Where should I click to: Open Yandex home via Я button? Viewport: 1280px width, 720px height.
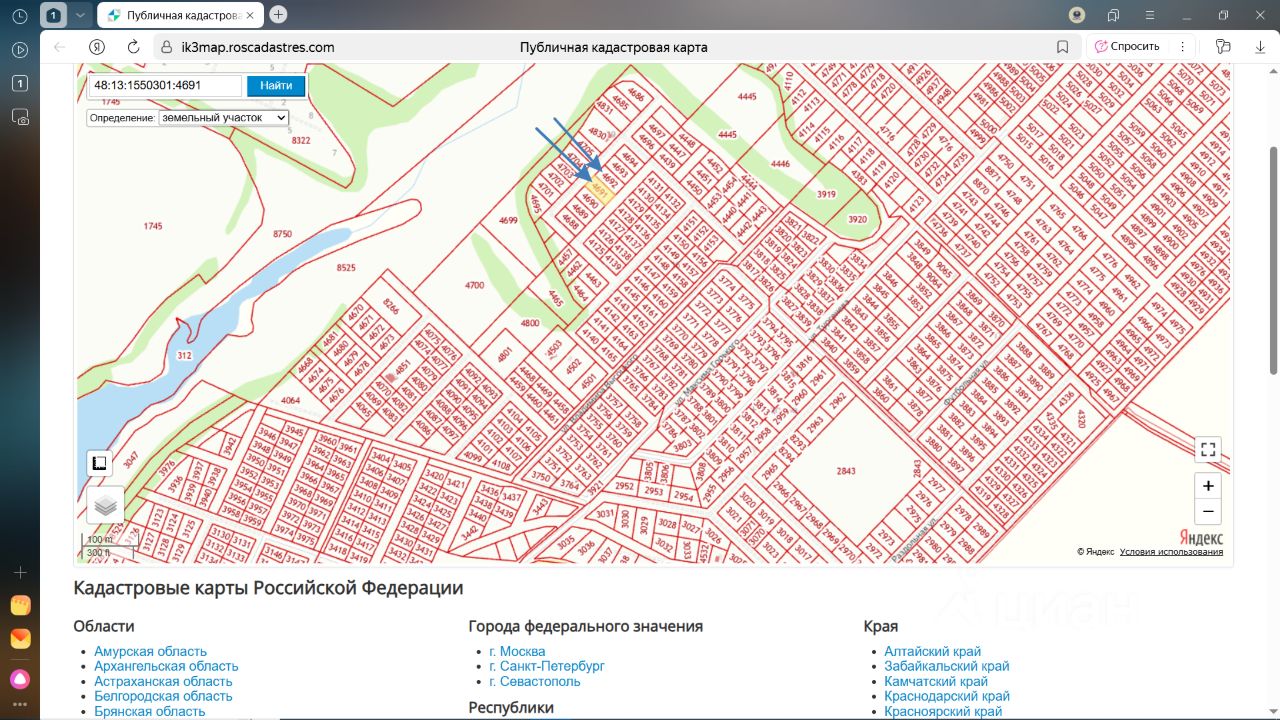97,47
